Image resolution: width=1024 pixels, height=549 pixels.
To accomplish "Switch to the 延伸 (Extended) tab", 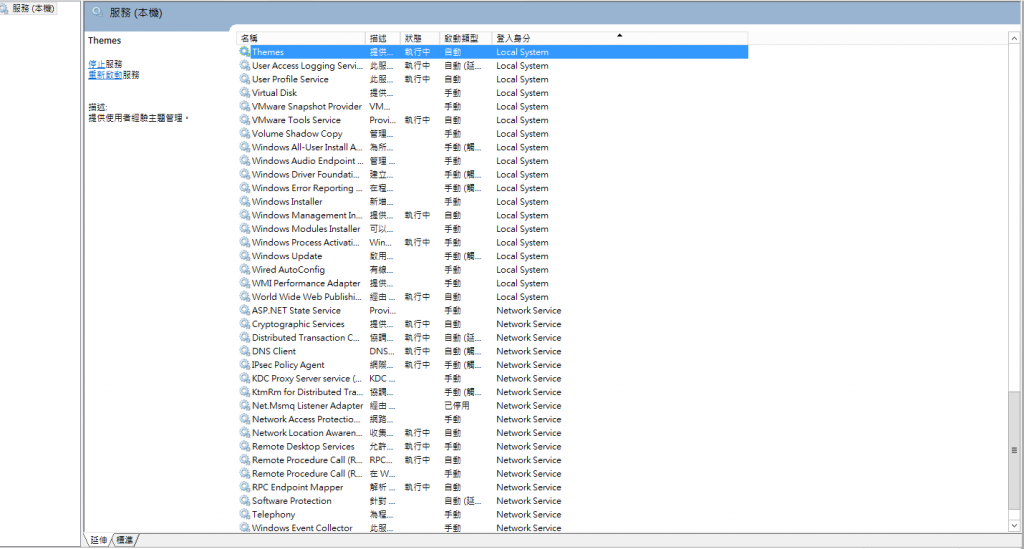I will [99, 540].
